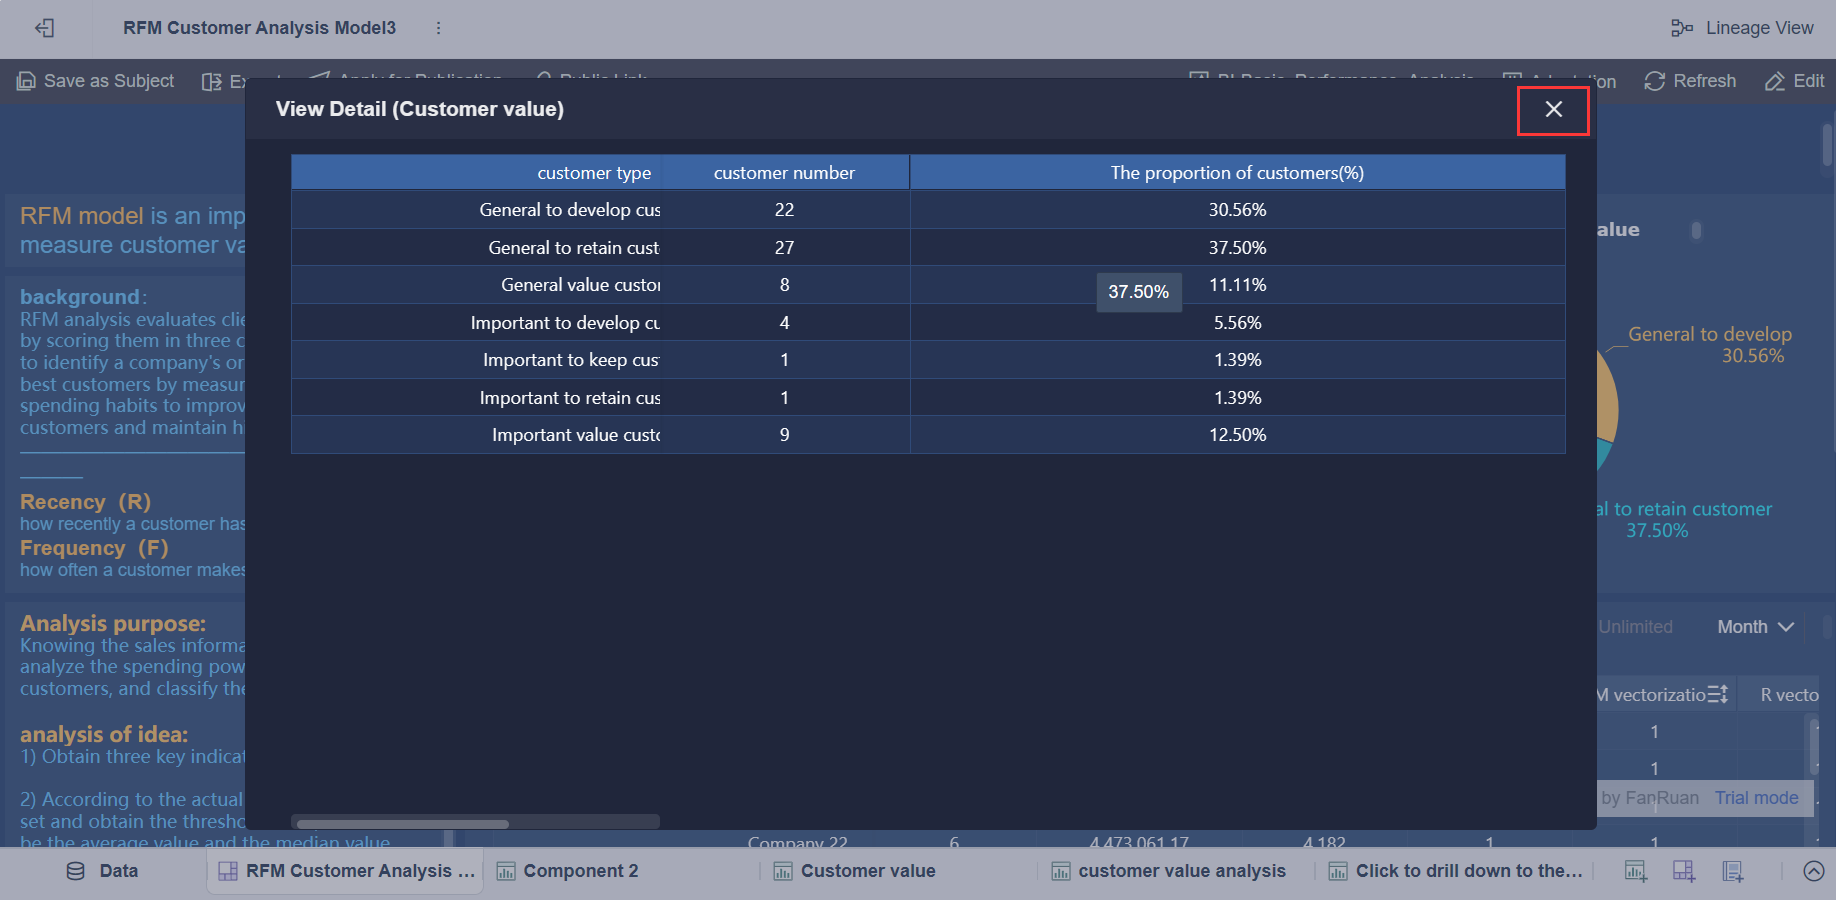Click the detail table horizontal scrollbar

click(400, 822)
